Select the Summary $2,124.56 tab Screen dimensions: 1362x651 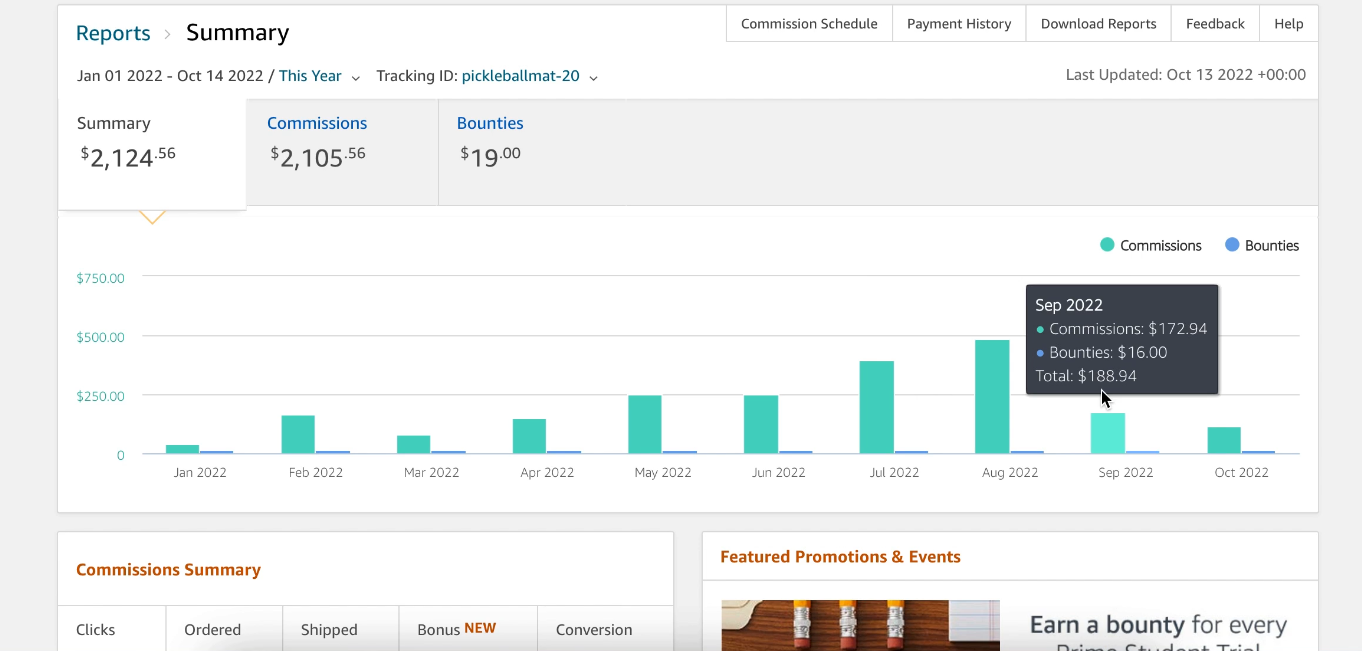(152, 154)
